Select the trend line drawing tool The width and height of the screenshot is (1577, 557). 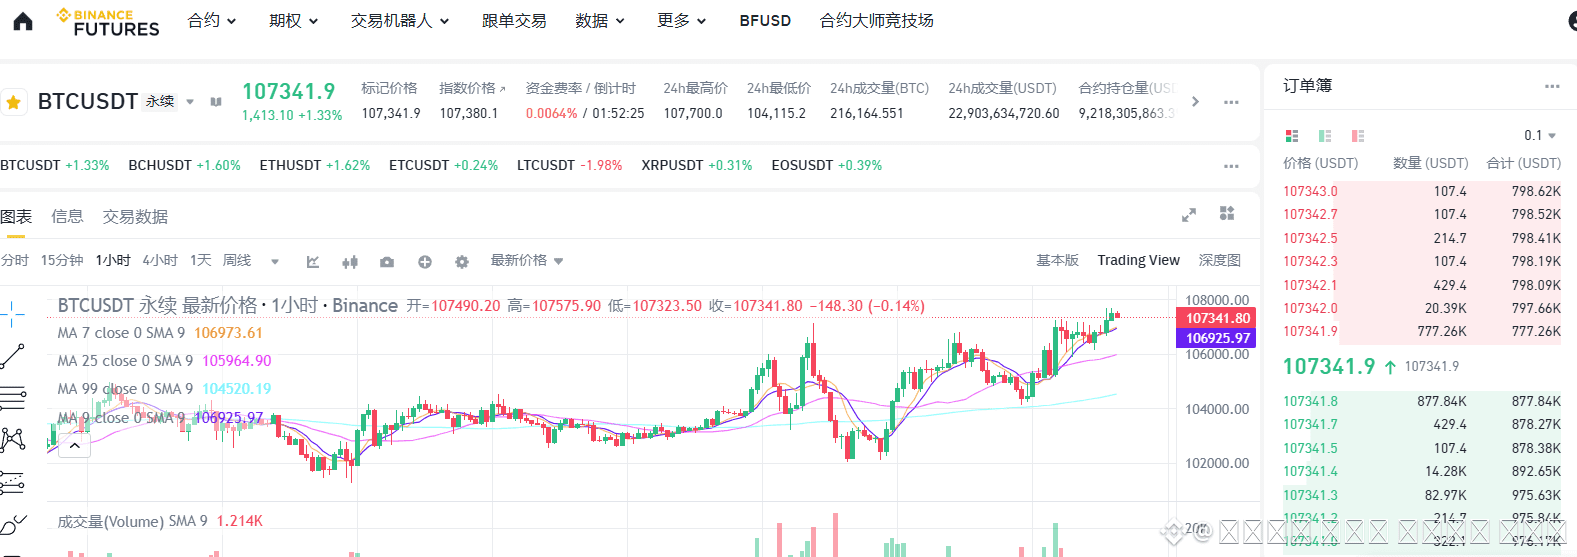[x=13, y=355]
